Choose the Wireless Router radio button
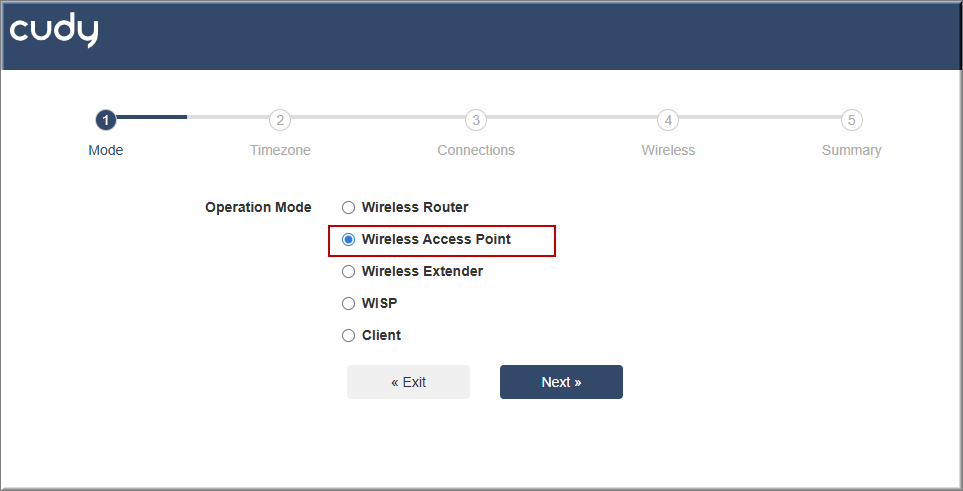This screenshot has width=963, height=491. 348,208
